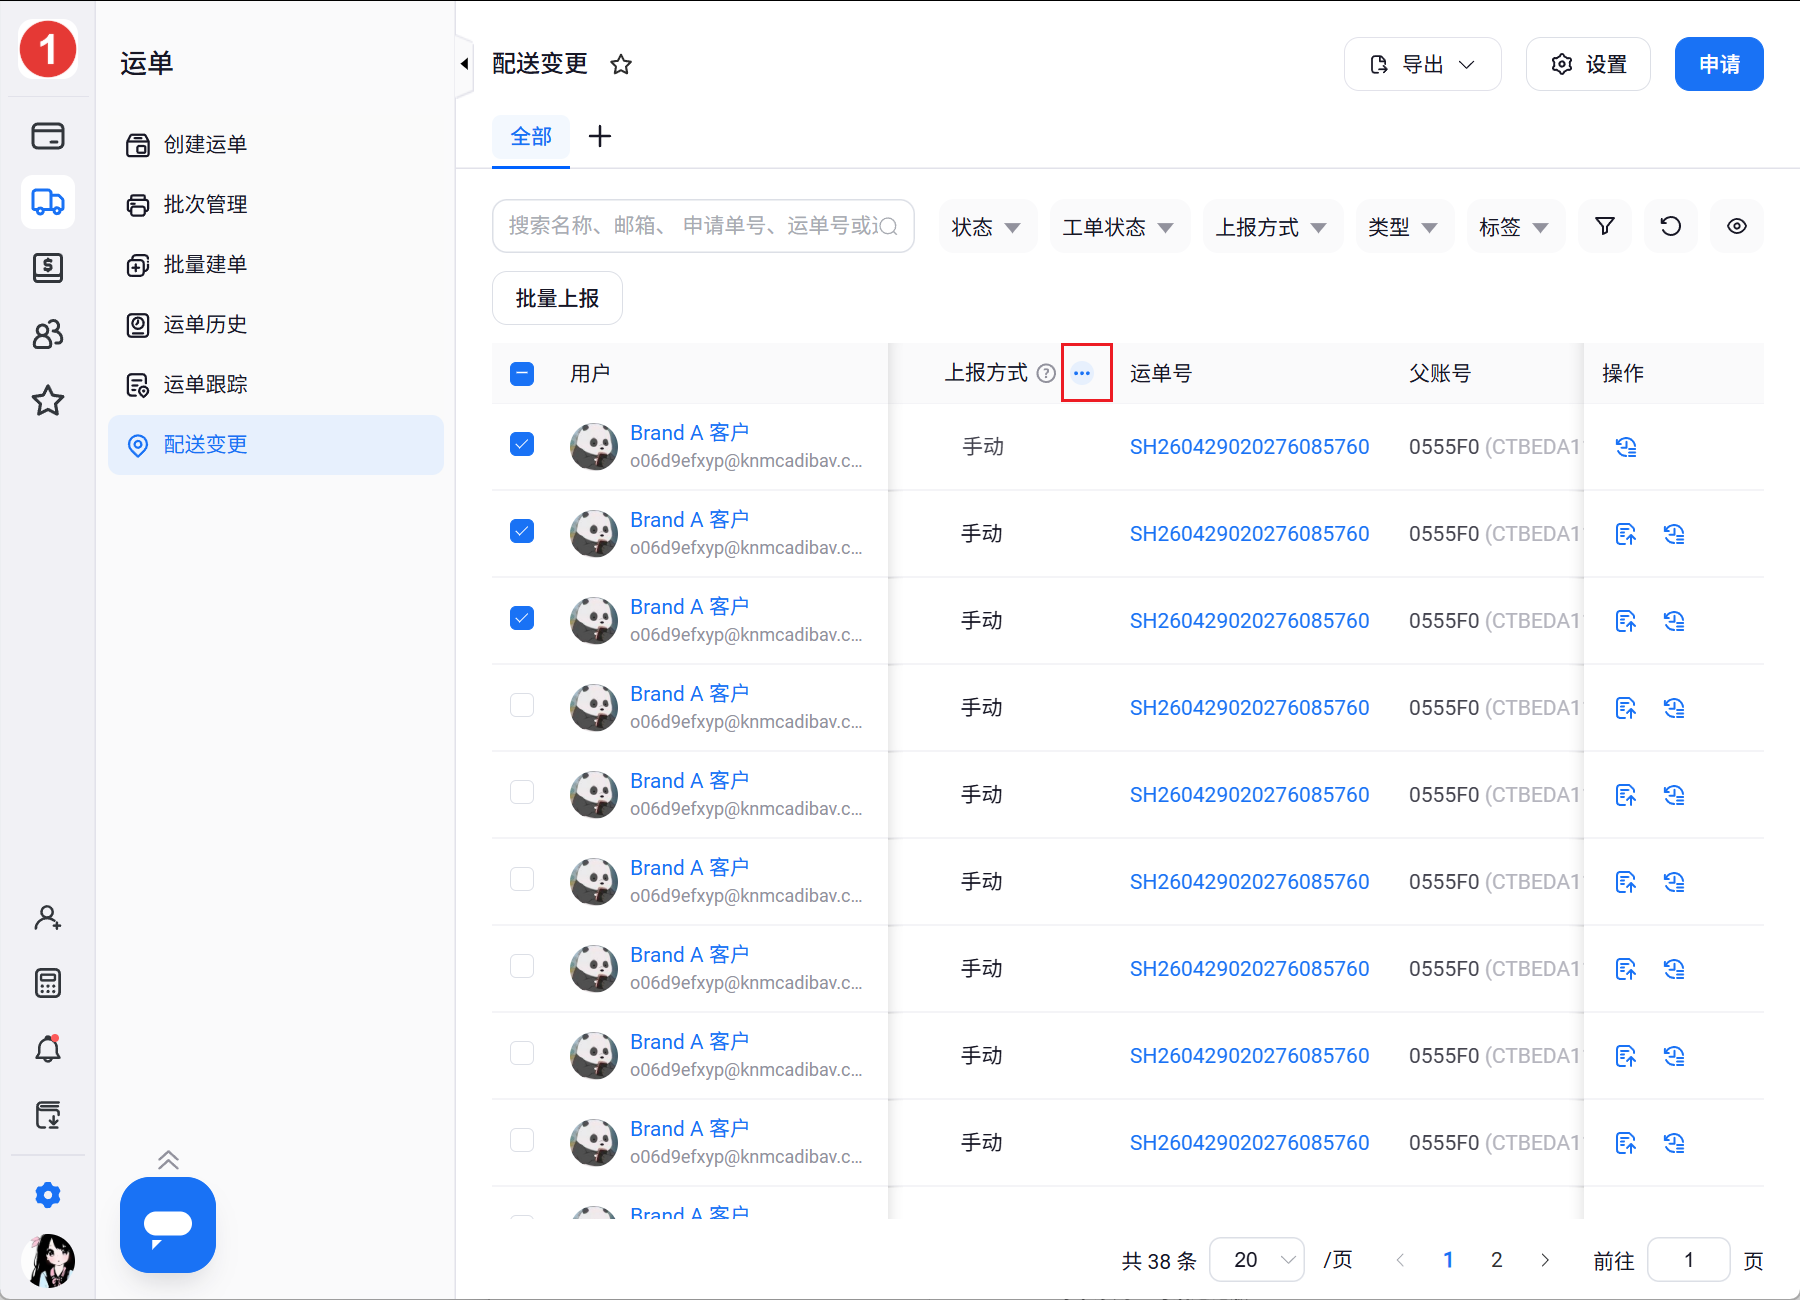Toggle the select-all header checkbox

[x=522, y=374]
